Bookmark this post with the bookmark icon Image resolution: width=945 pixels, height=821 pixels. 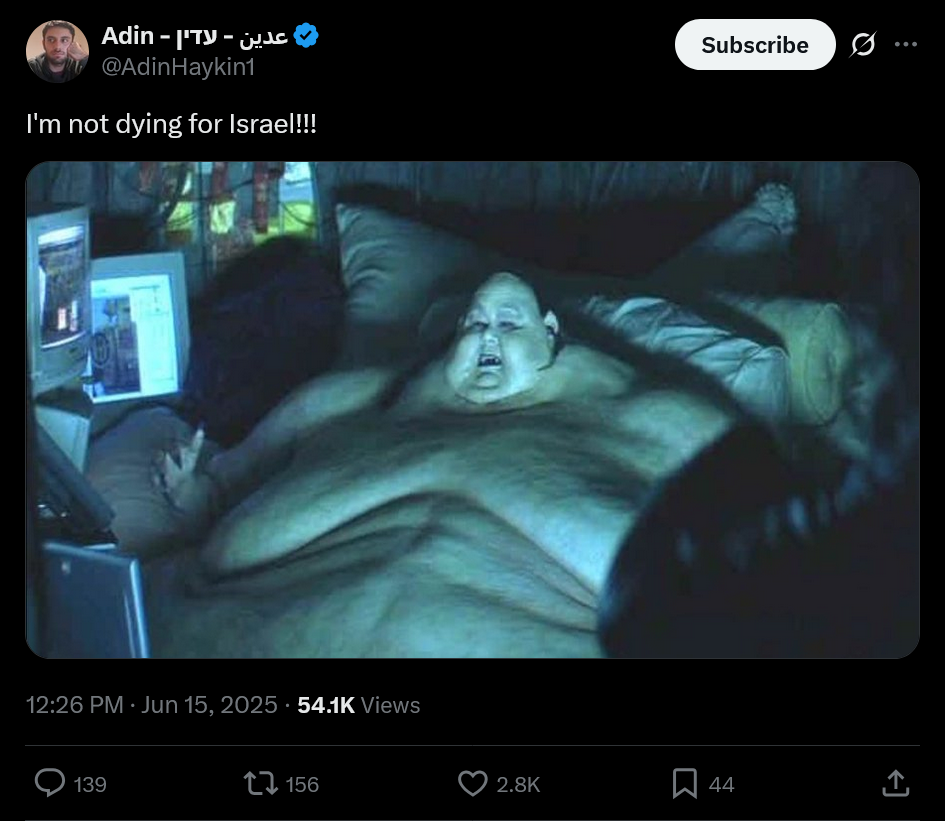(x=685, y=784)
